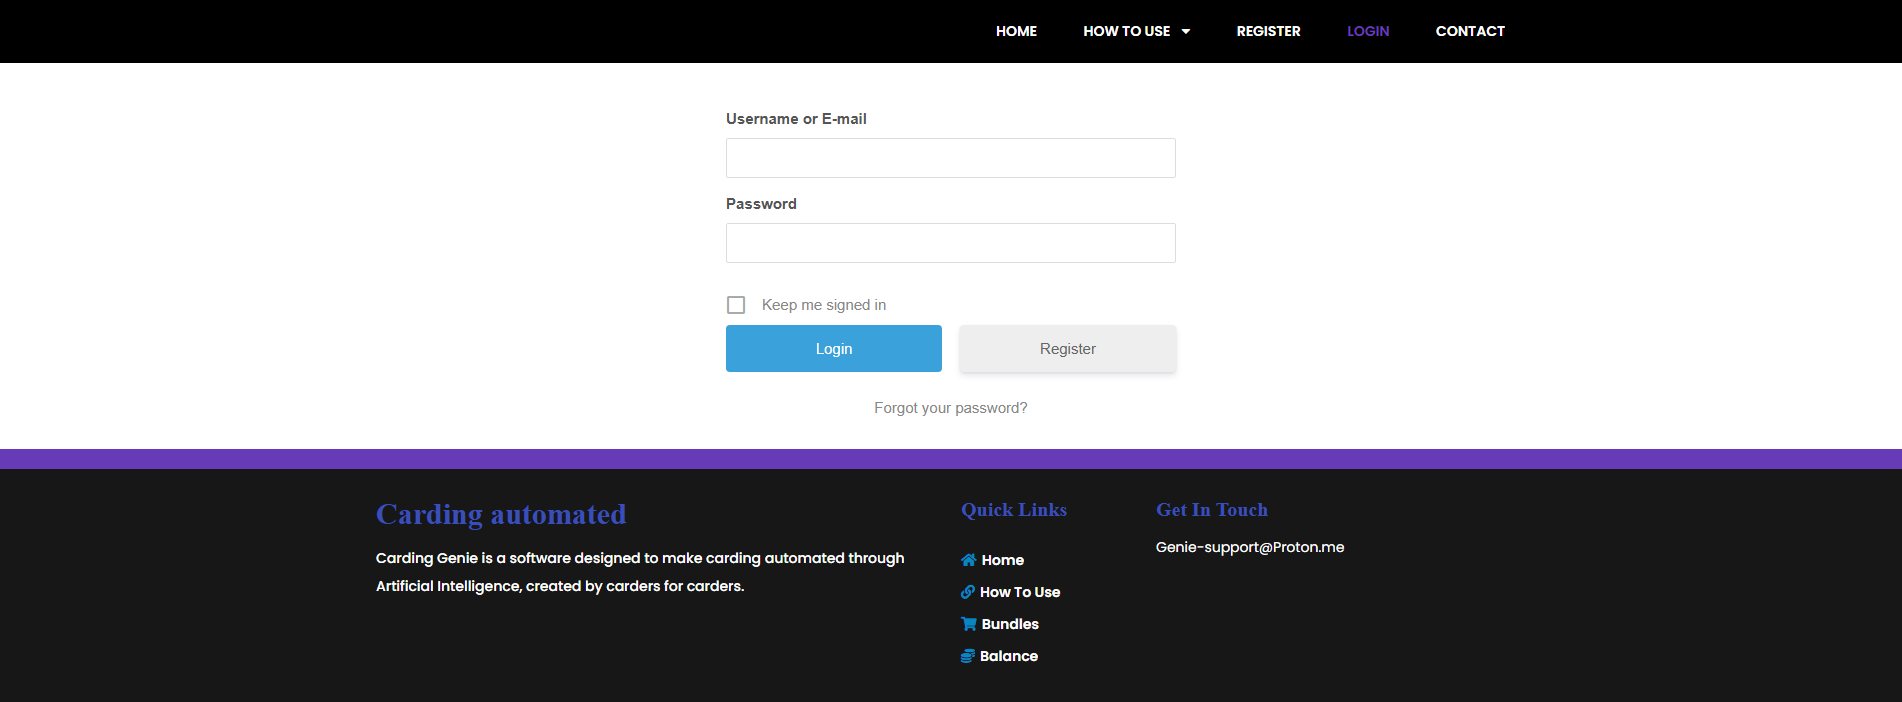Click the Quick Links footer heading
This screenshot has width=1902, height=702.
pyautogui.click(x=1014, y=510)
